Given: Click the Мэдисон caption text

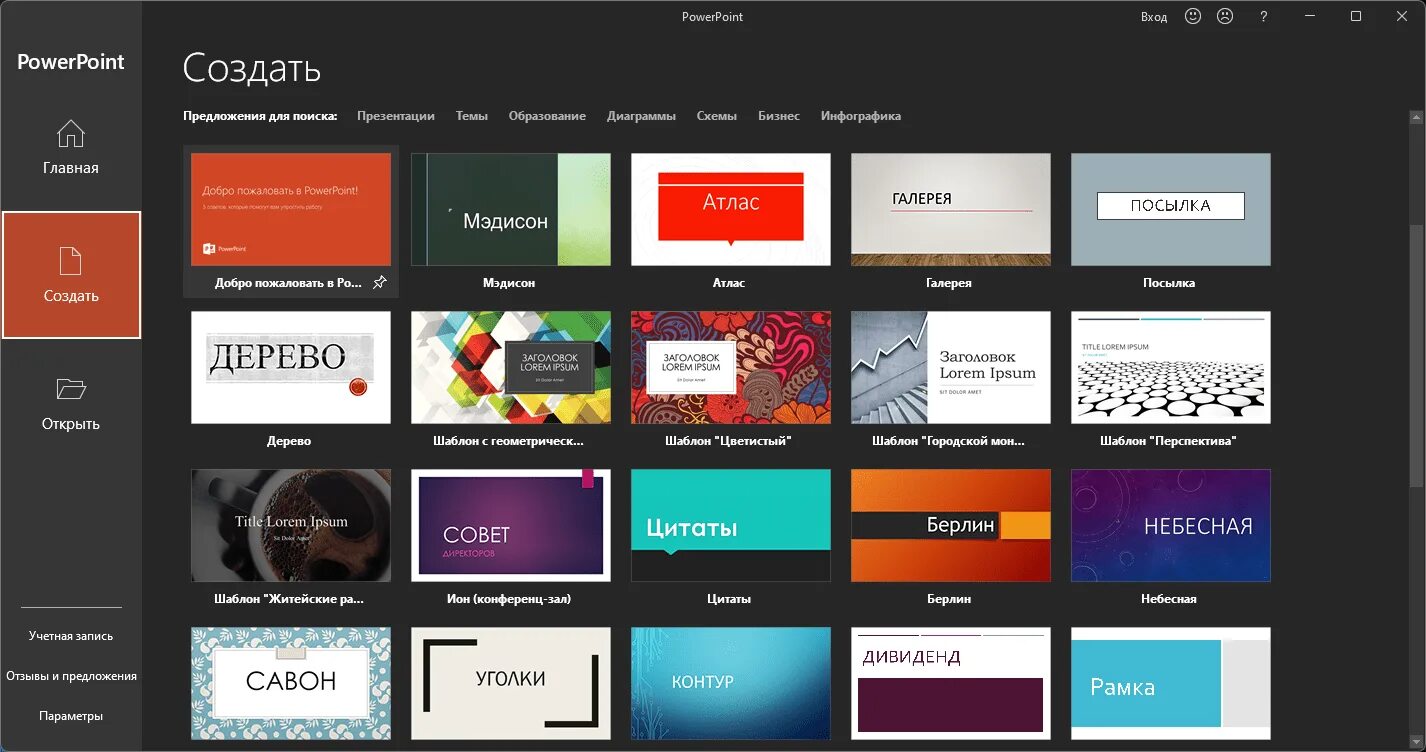Looking at the screenshot, I should click(x=509, y=283).
